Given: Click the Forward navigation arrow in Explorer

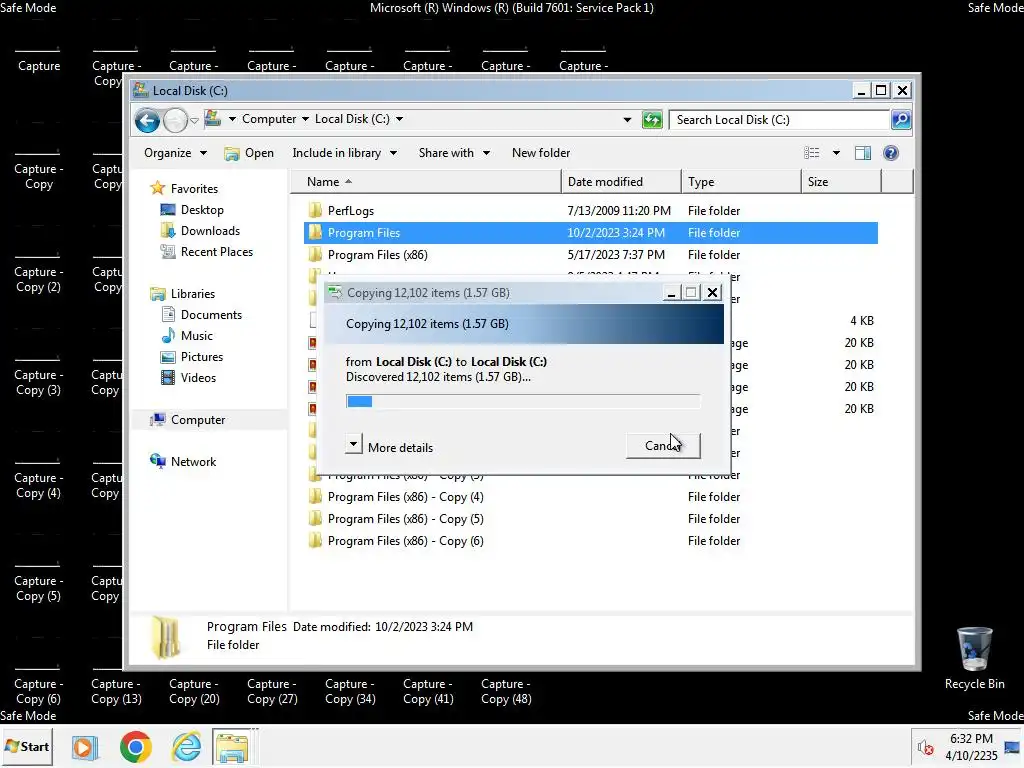Looking at the screenshot, I should (x=175, y=120).
